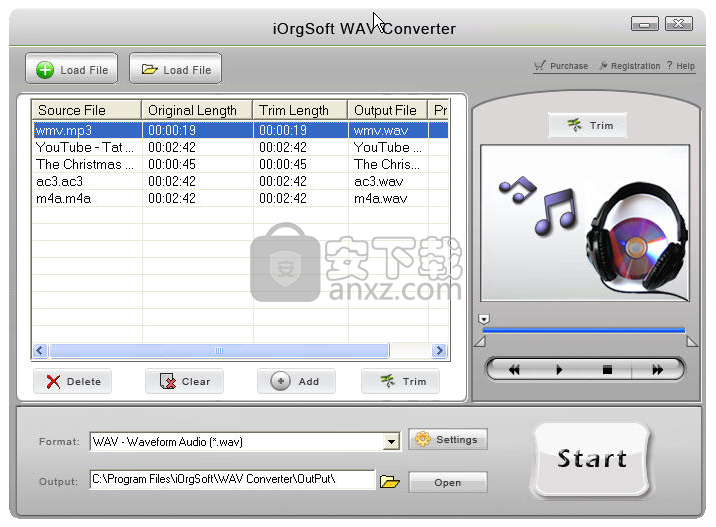
Task: Click the stop playback button
Action: pyautogui.click(x=607, y=369)
